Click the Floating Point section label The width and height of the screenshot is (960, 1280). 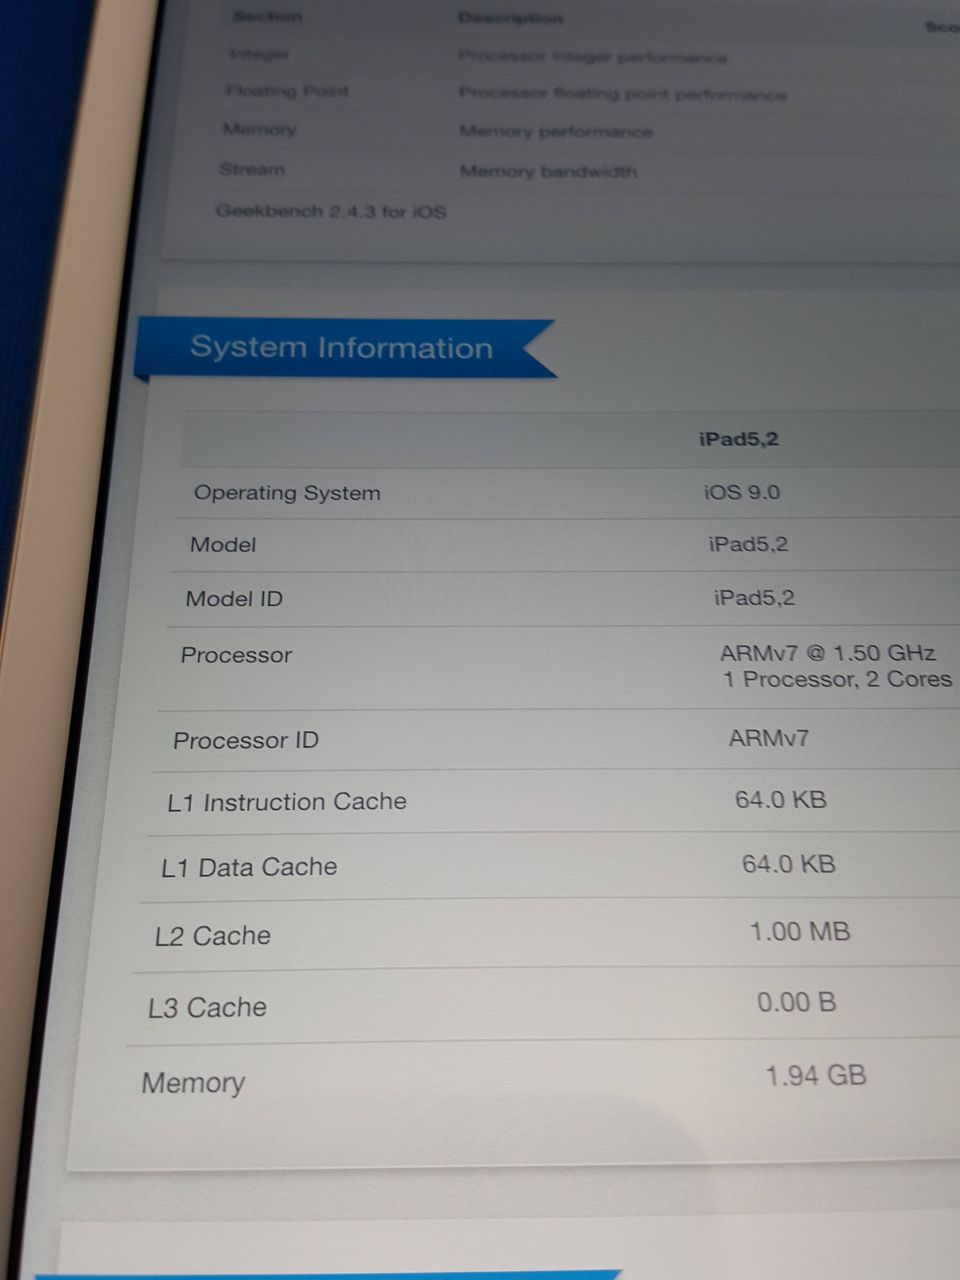(x=287, y=91)
